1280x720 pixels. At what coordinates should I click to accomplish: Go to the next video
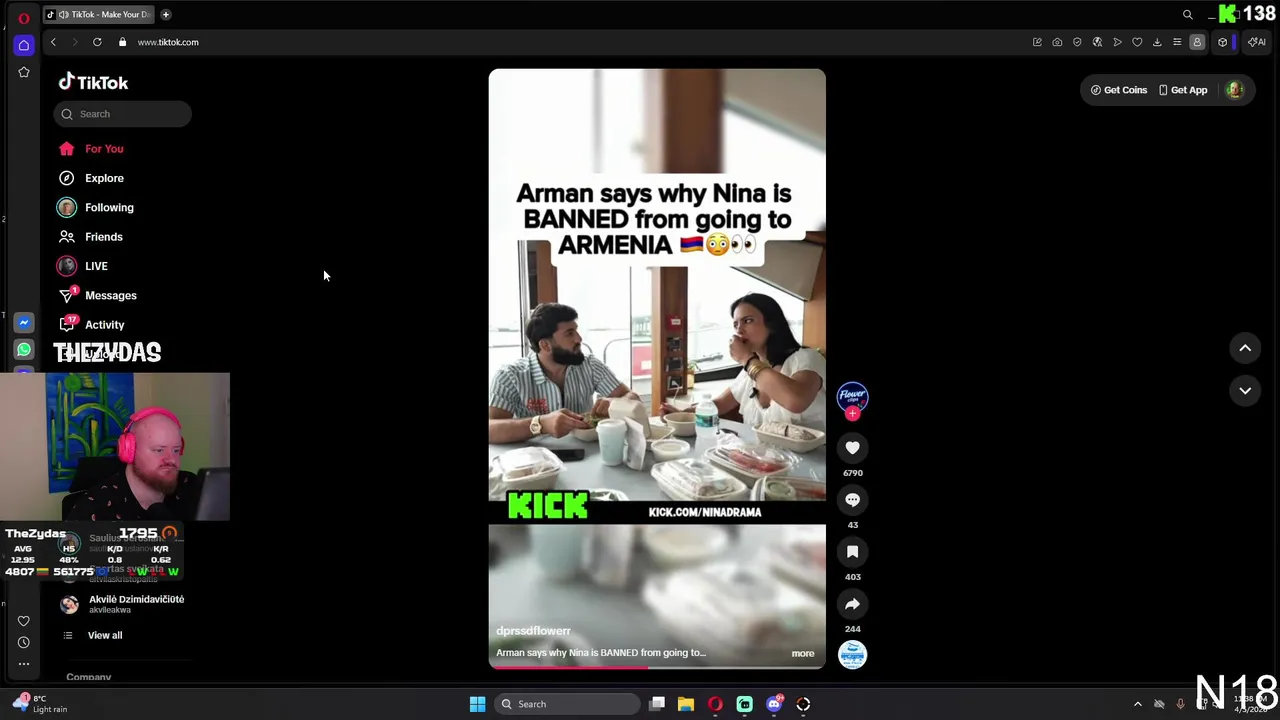(1245, 391)
